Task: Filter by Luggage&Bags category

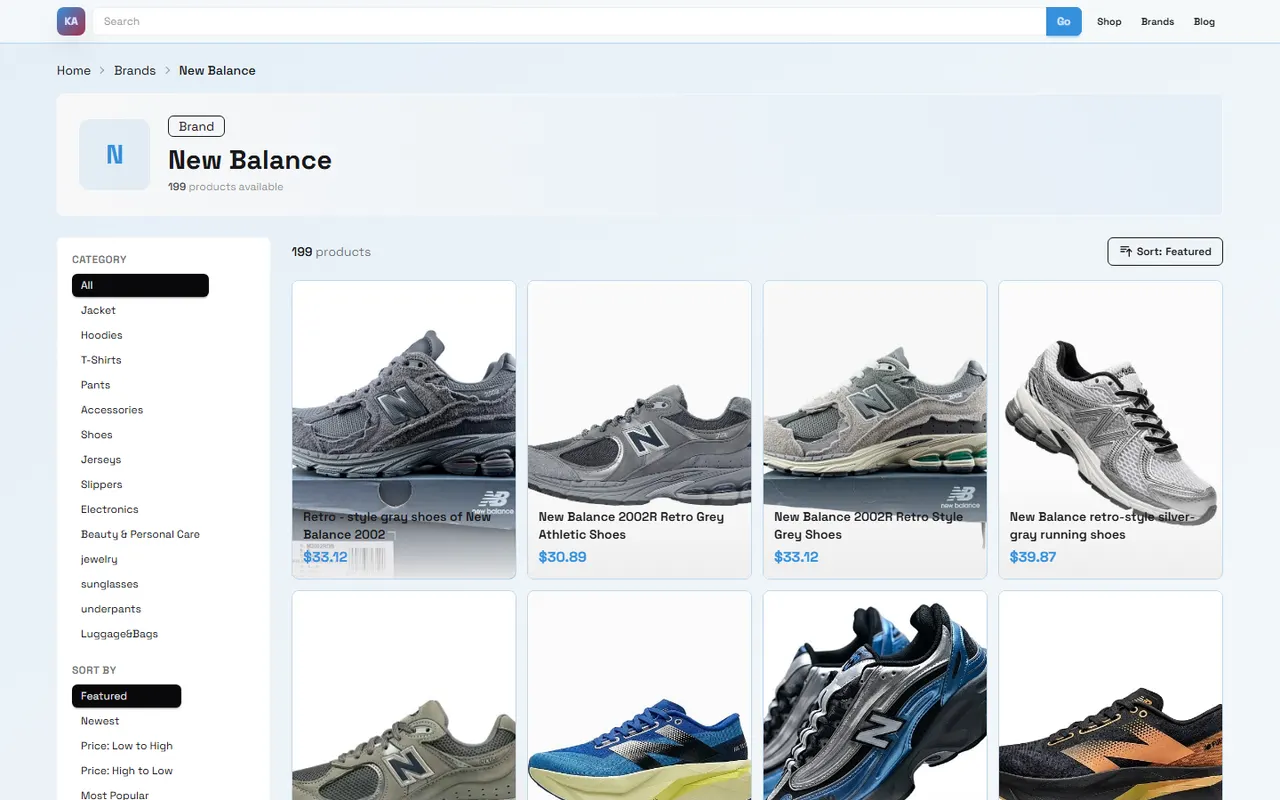Action: [x=120, y=635]
